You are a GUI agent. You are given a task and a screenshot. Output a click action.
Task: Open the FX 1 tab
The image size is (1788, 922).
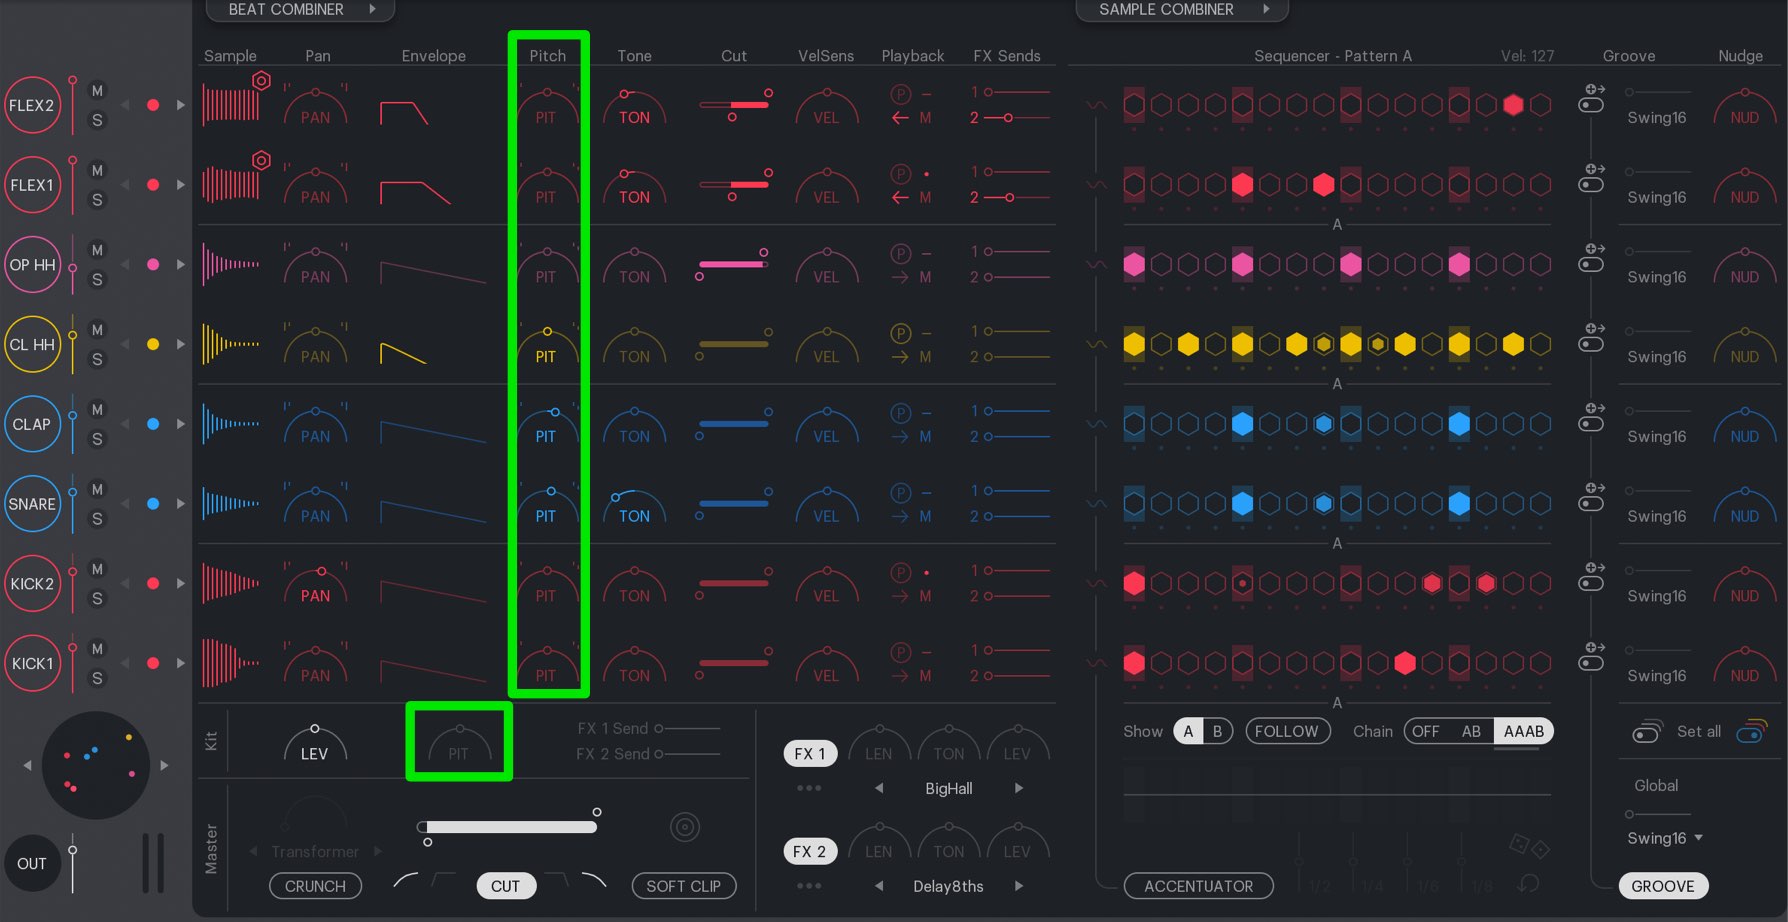[x=810, y=753]
